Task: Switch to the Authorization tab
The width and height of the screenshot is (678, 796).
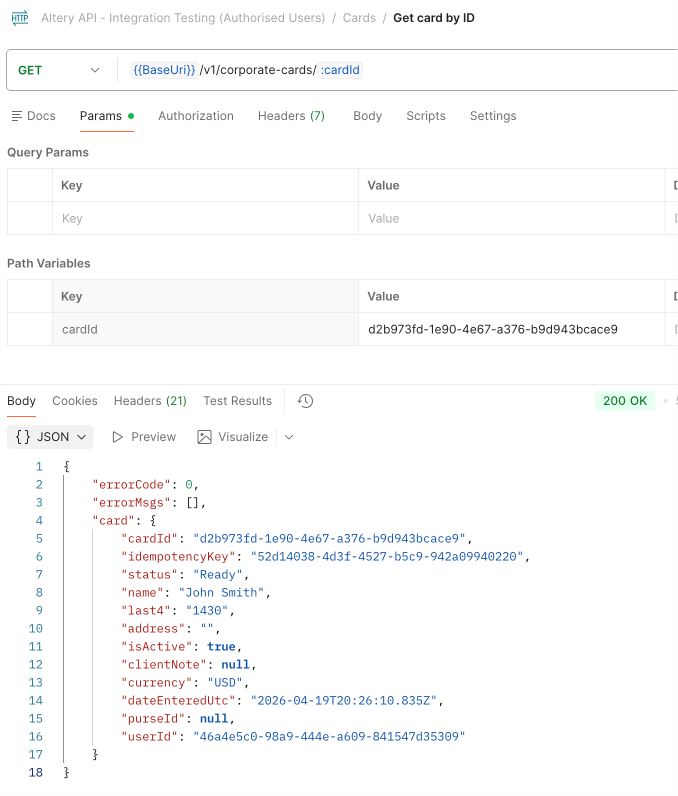Action: [196, 116]
